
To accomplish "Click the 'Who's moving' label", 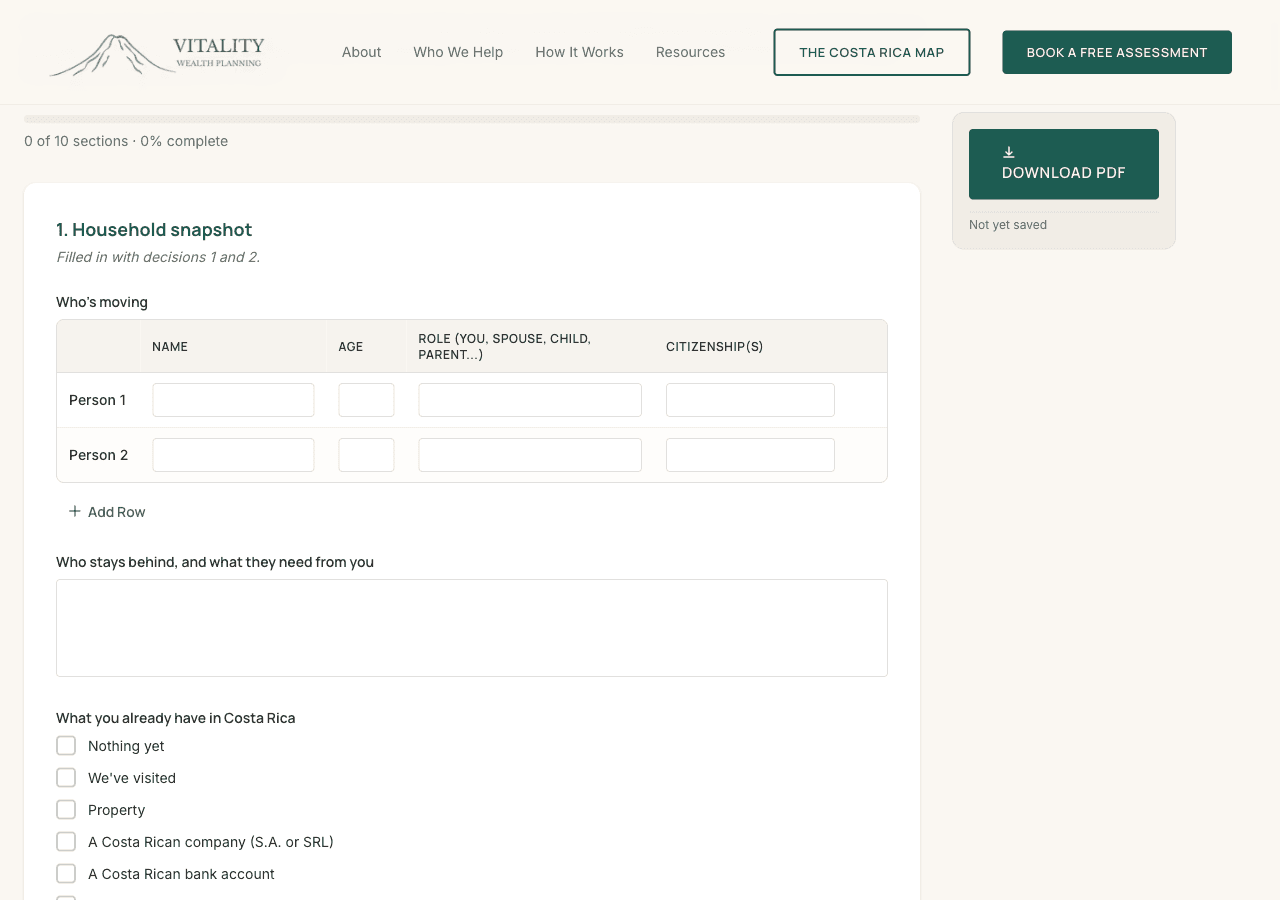I will [x=102, y=302].
